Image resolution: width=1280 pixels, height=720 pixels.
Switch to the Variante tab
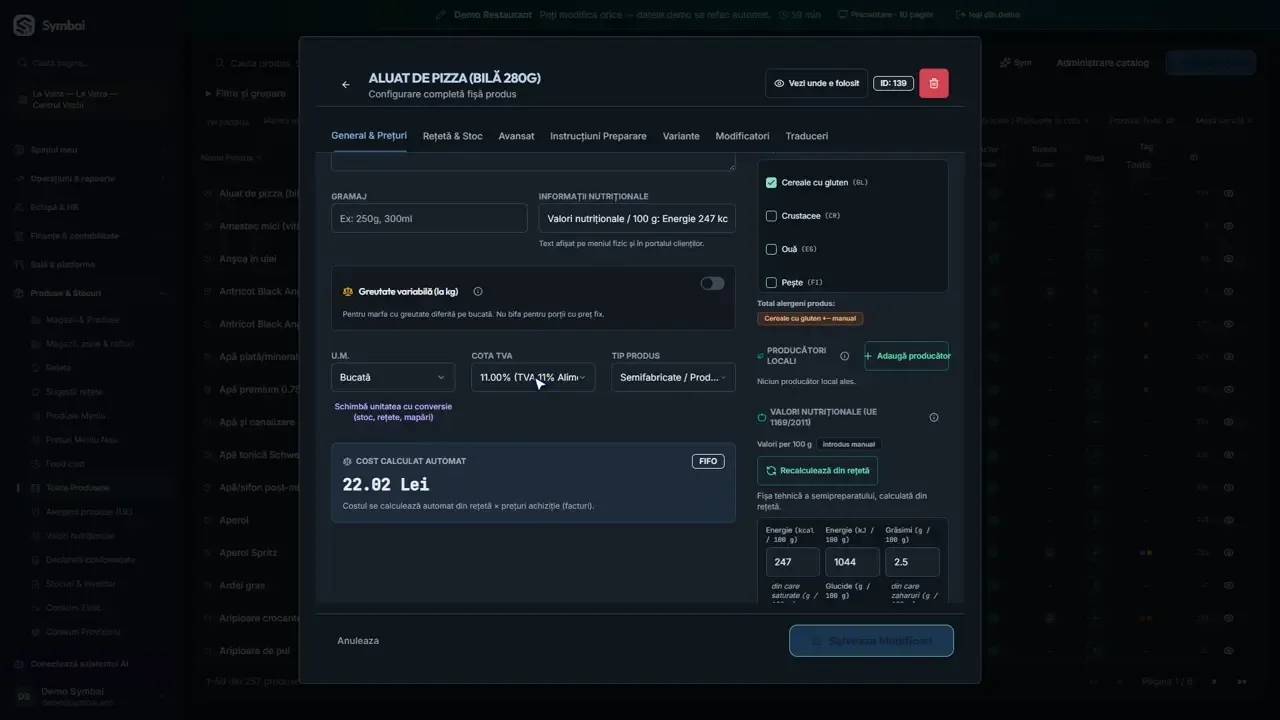(x=681, y=136)
